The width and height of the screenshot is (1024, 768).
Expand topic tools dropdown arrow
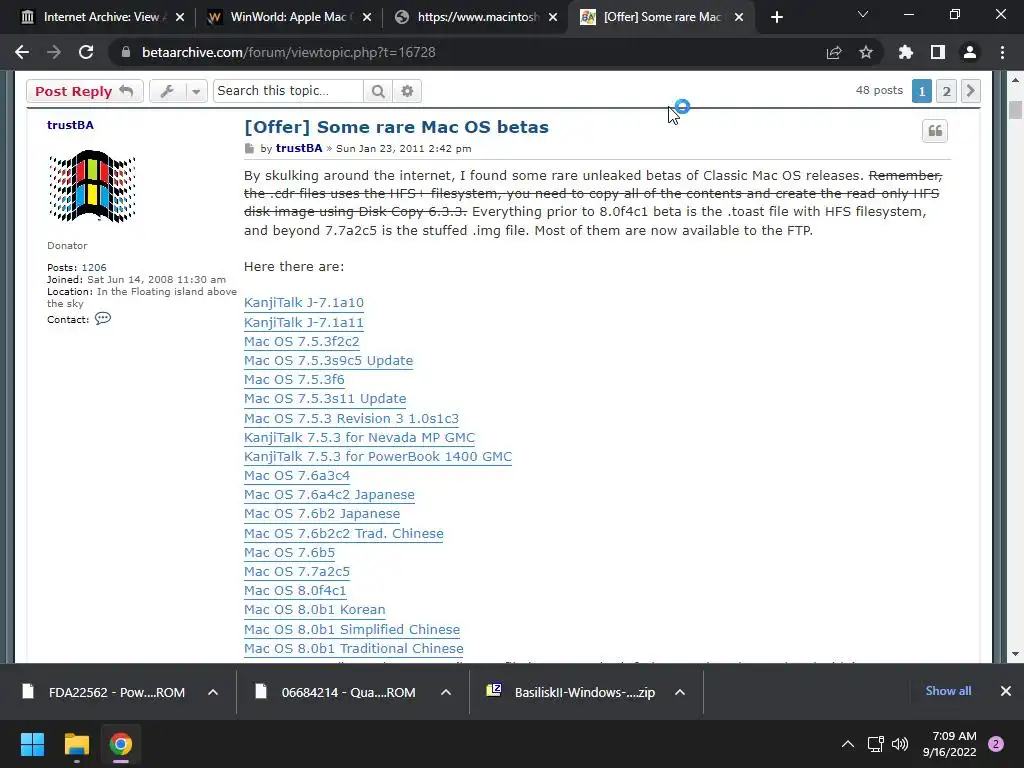(x=196, y=91)
